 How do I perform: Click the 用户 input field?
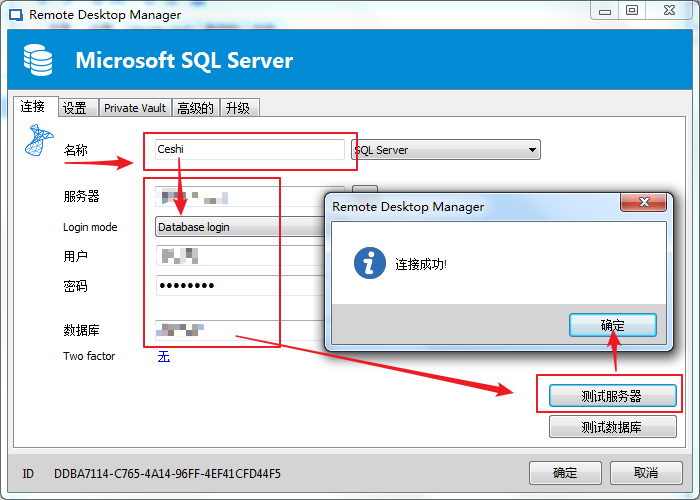point(240,256)
